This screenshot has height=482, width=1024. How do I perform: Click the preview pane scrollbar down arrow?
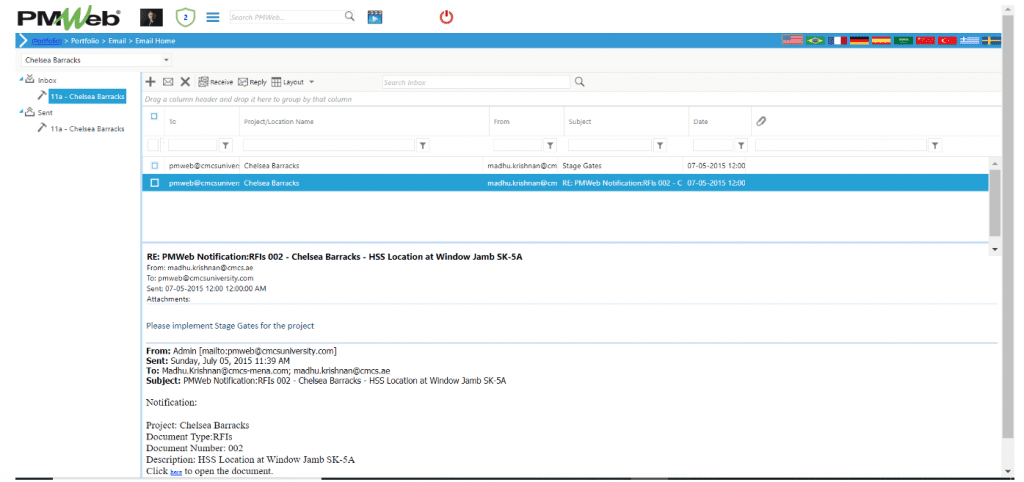pos(1008,472)
